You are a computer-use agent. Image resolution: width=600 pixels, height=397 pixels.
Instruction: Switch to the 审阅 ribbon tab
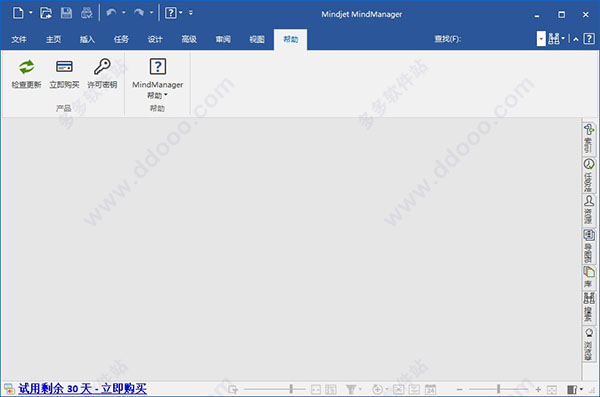pyautogui.click(x=223, y=39)
